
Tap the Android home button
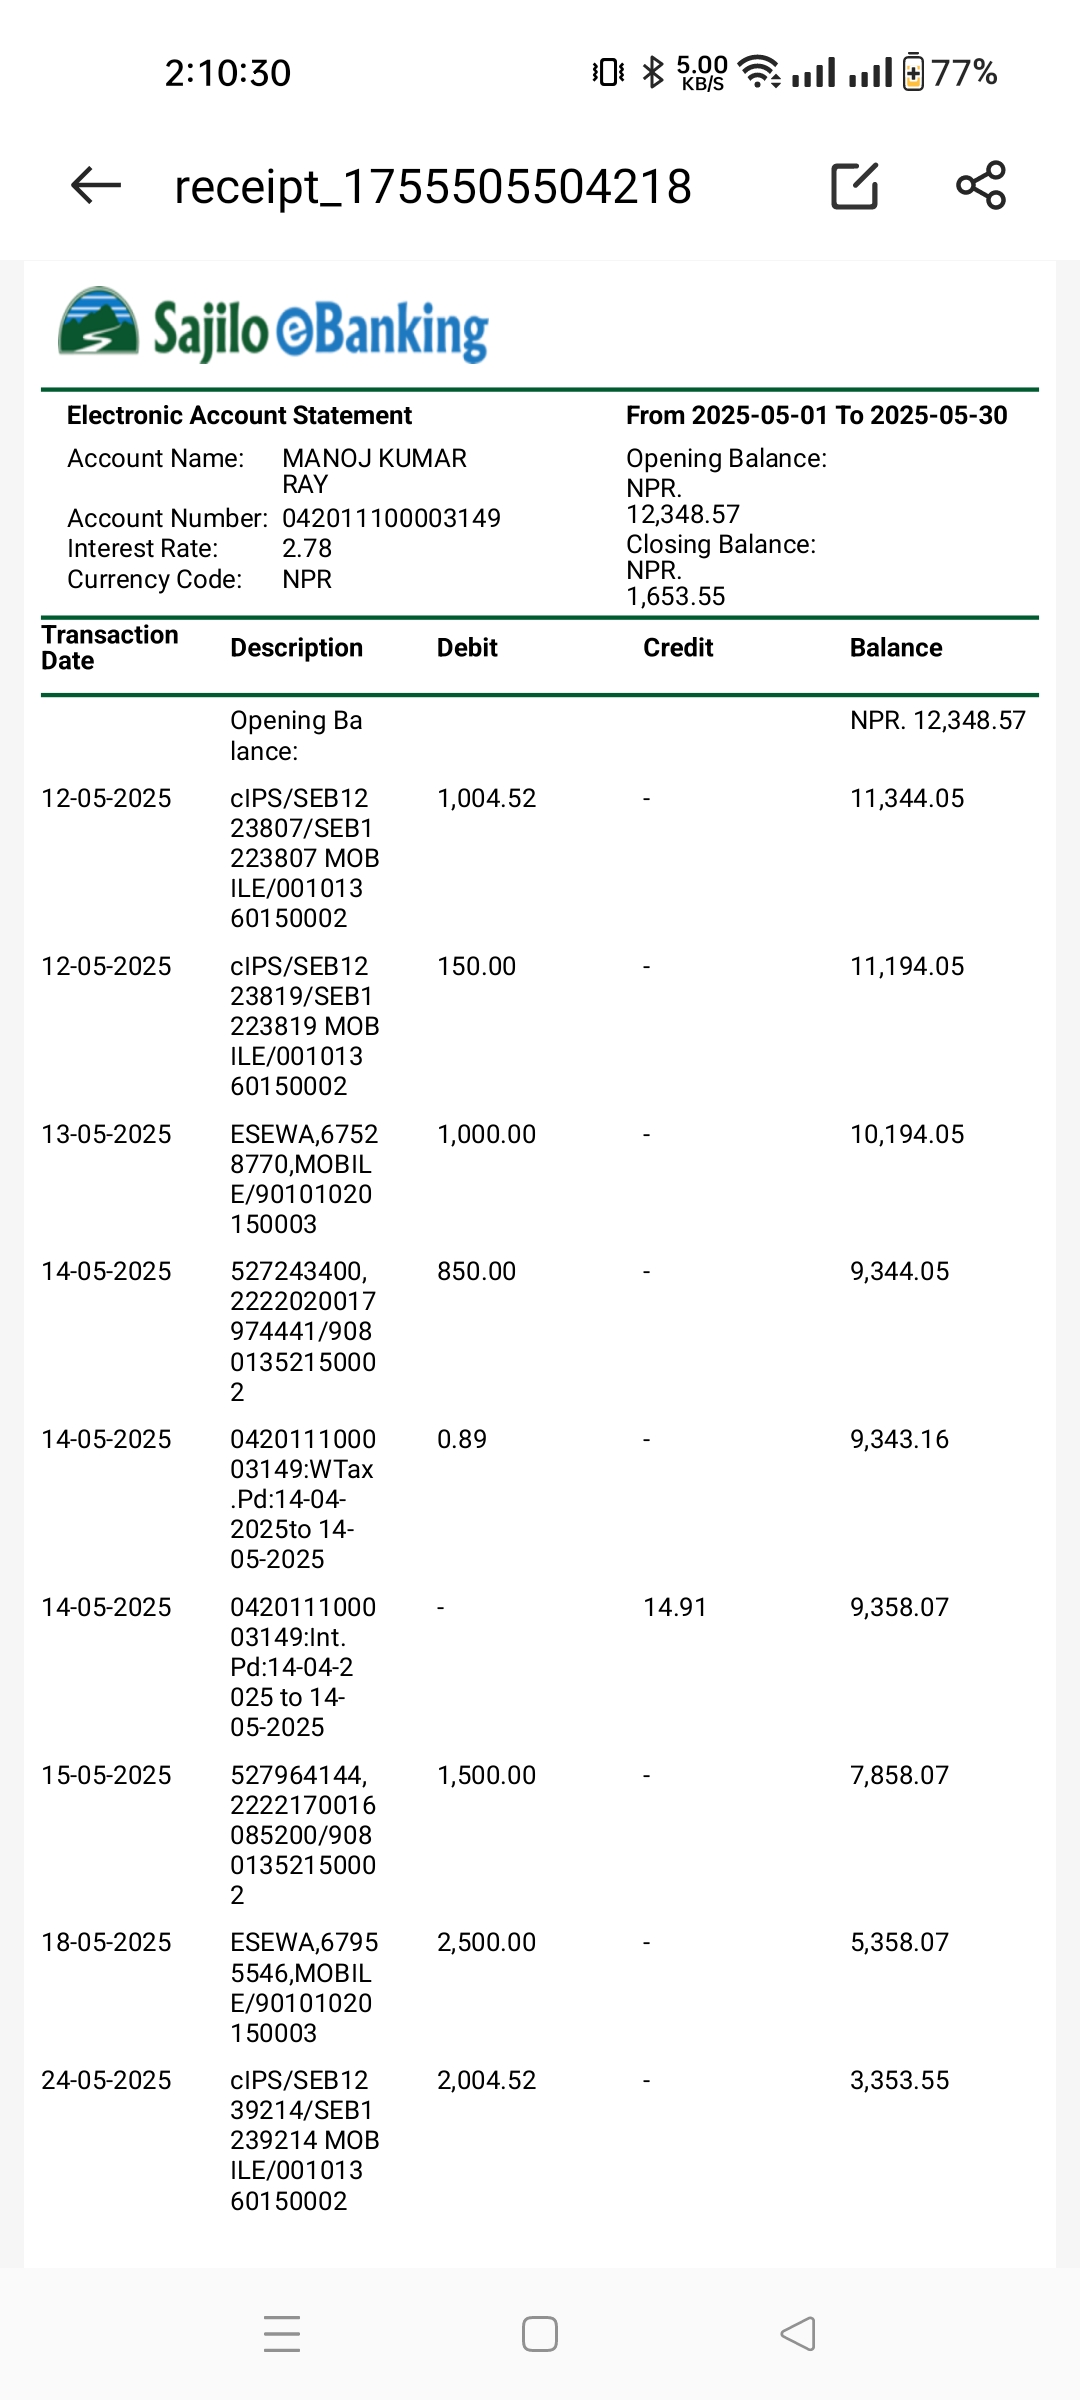(x=540, y=2334)
